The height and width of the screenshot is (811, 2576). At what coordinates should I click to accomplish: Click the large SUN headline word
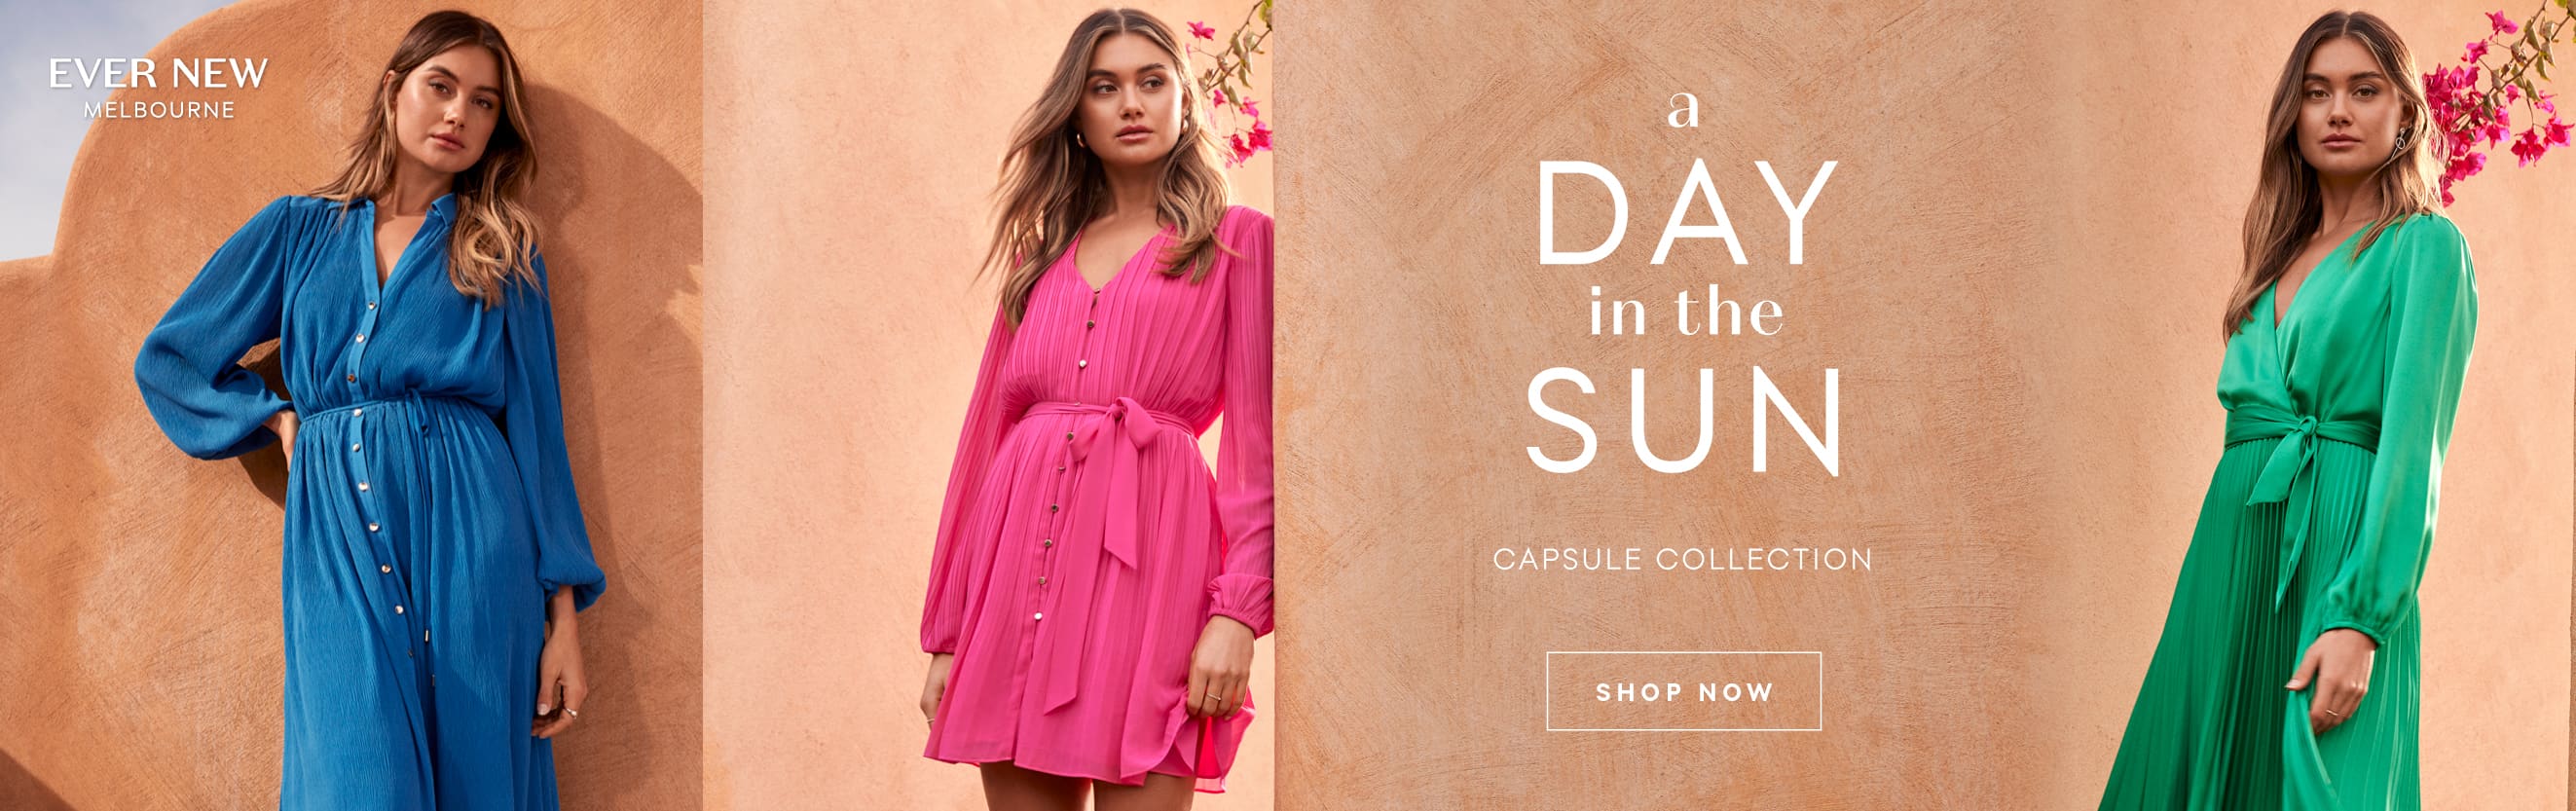point(1683,421)
